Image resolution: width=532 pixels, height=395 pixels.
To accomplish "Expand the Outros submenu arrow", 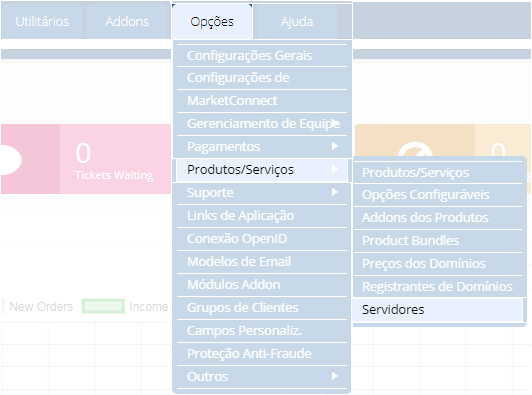I will point(335,376).
